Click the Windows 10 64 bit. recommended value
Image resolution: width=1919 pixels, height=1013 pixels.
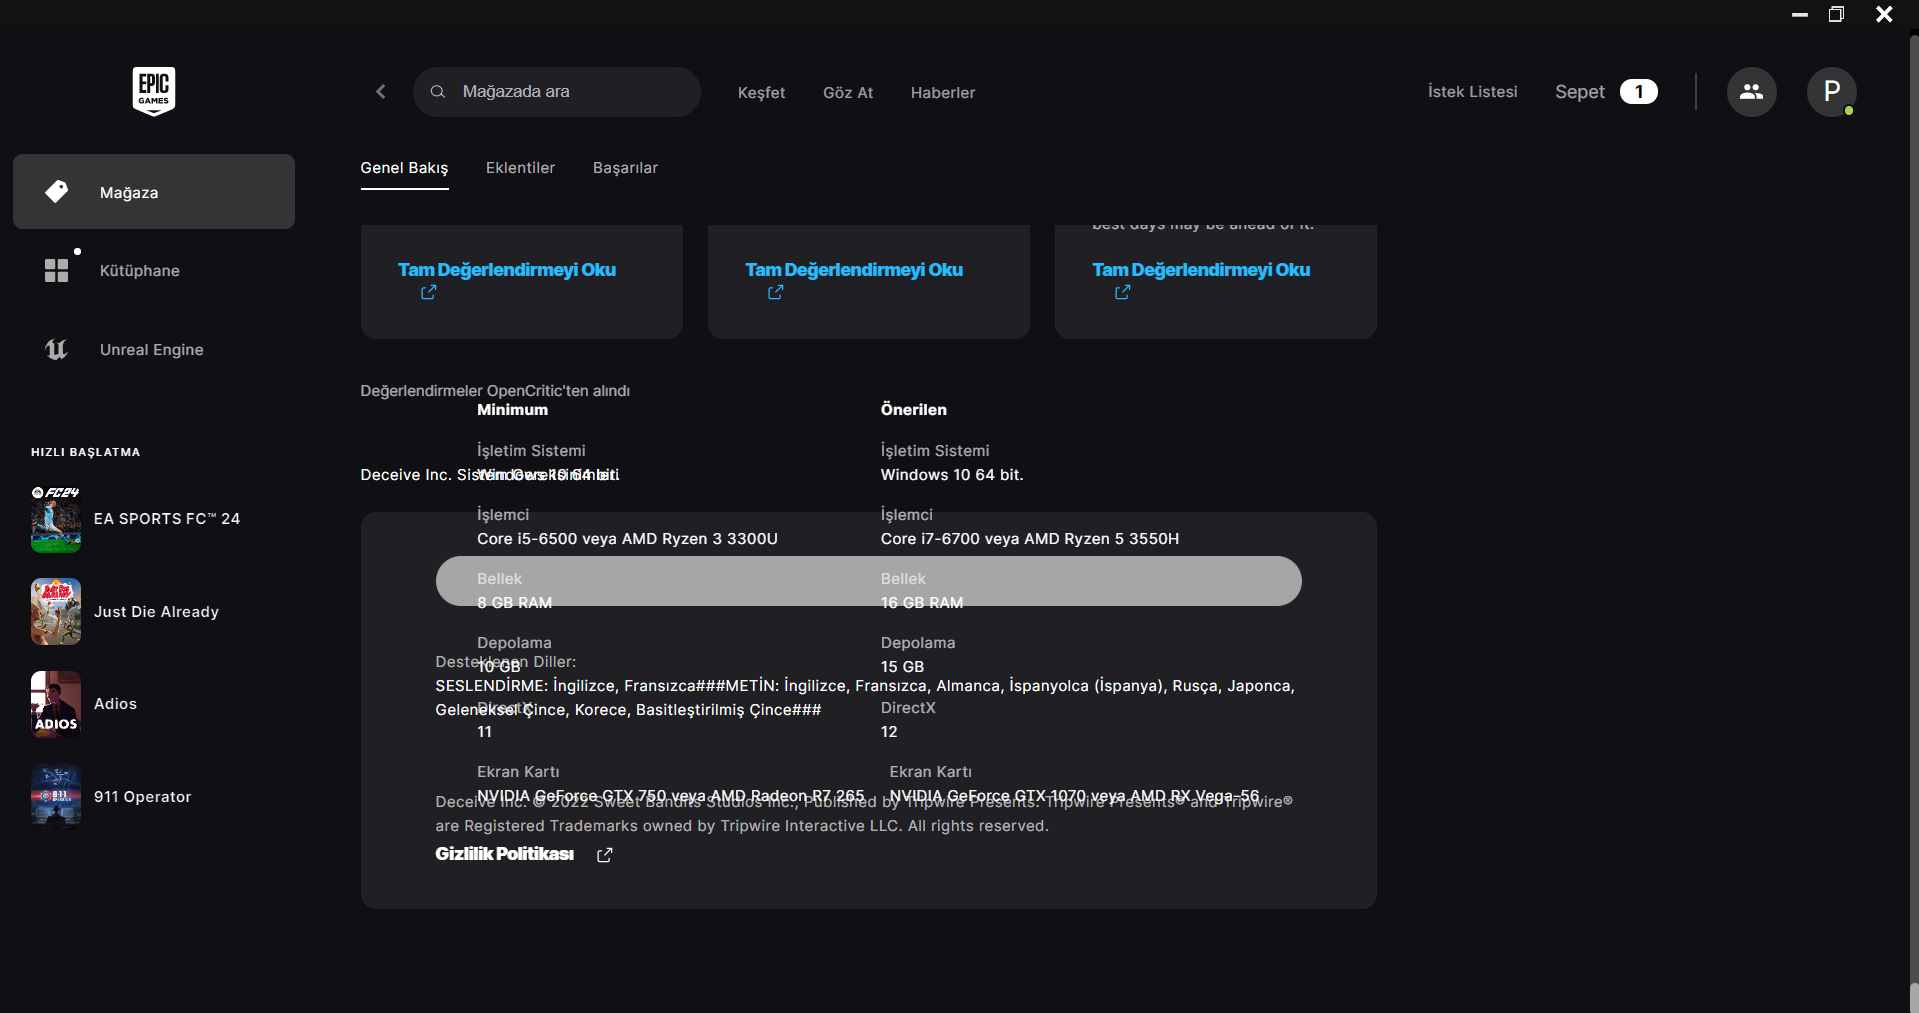coord(952,475)
